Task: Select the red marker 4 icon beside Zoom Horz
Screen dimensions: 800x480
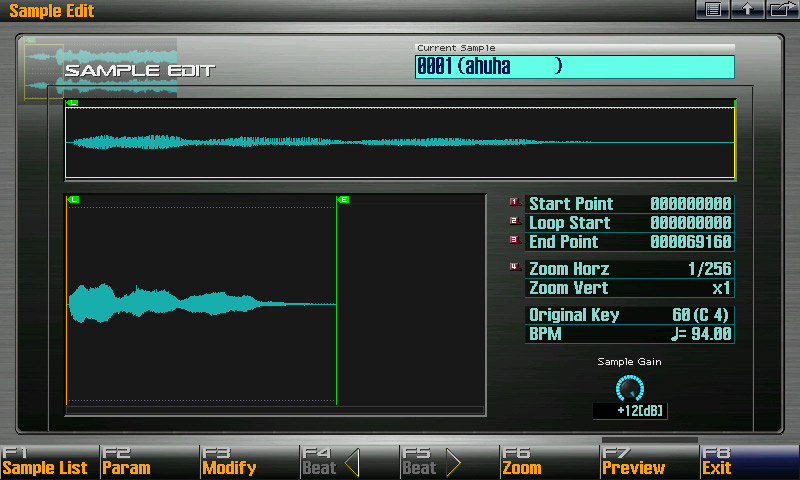Action: (x=515, y=267)
